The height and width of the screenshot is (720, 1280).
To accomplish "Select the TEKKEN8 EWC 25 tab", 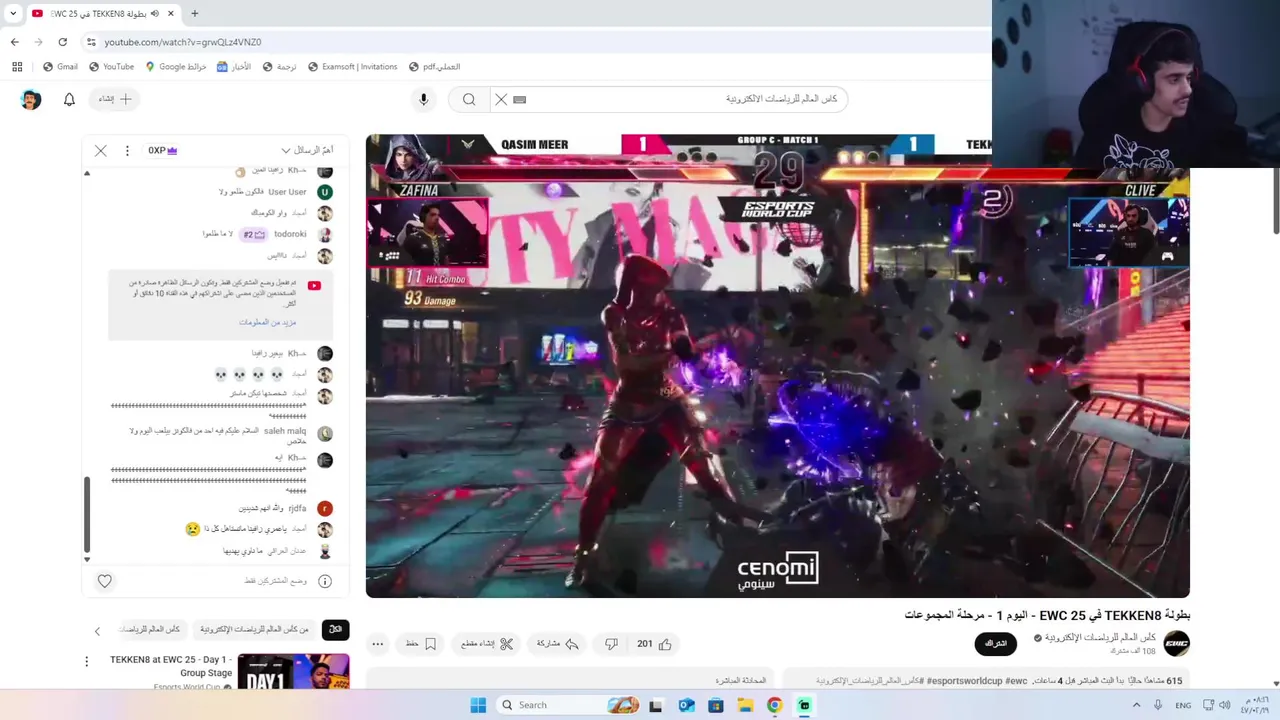I will tap(97, 14).
